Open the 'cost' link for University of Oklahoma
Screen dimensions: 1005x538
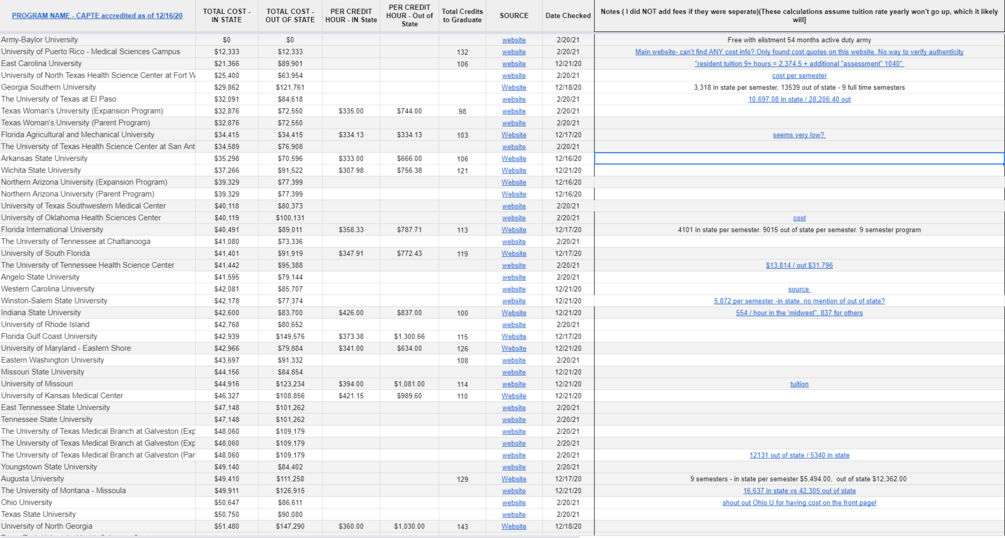[x=799, y=218]
